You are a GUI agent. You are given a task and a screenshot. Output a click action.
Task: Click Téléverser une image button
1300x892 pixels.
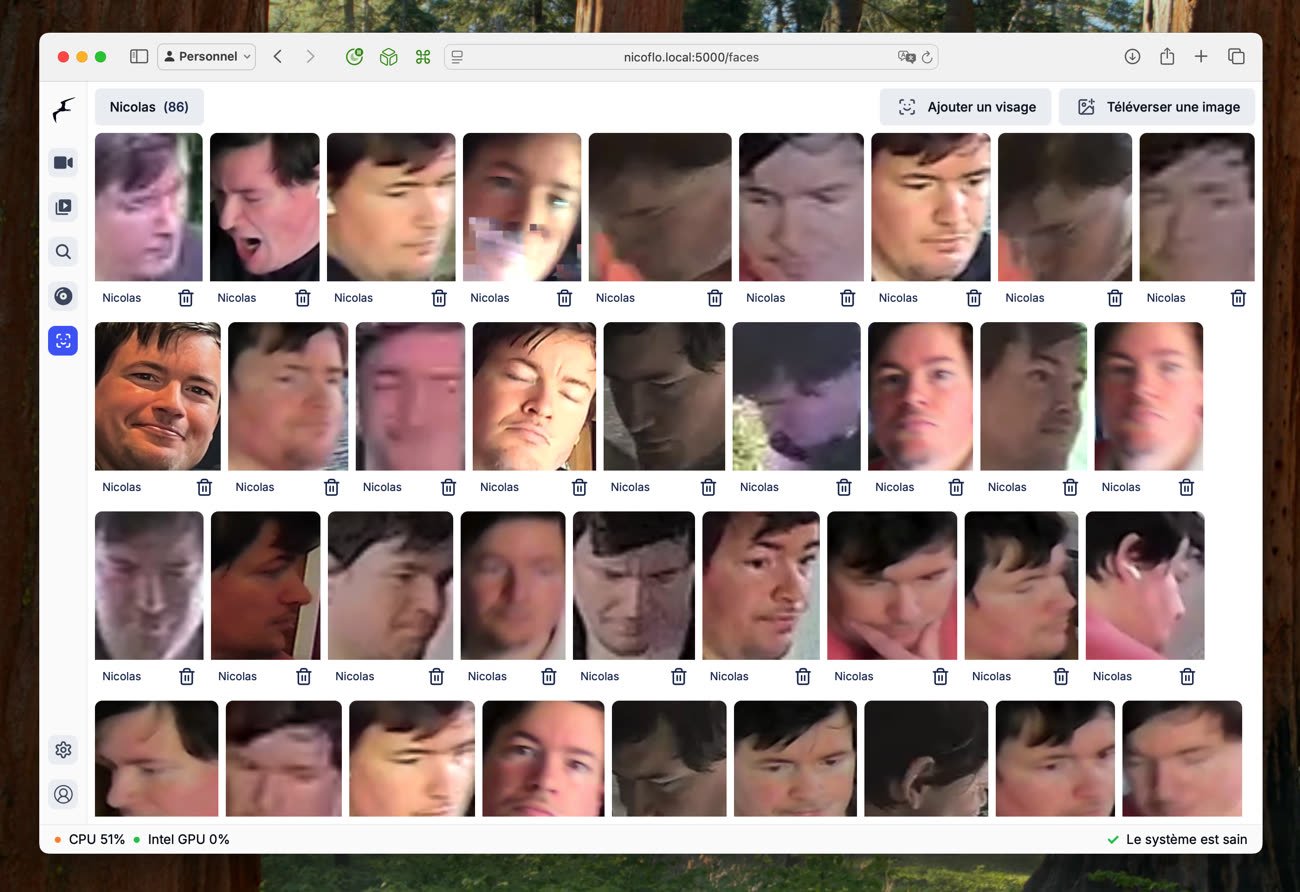pos(1157,107)
